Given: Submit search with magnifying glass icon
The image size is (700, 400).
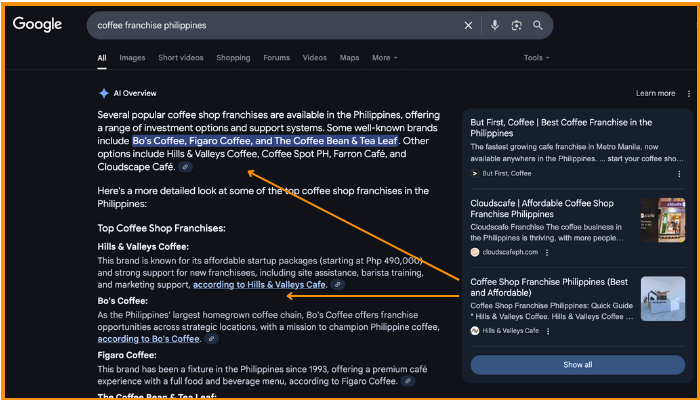Looking at the screenshot, I should (538, 25).
